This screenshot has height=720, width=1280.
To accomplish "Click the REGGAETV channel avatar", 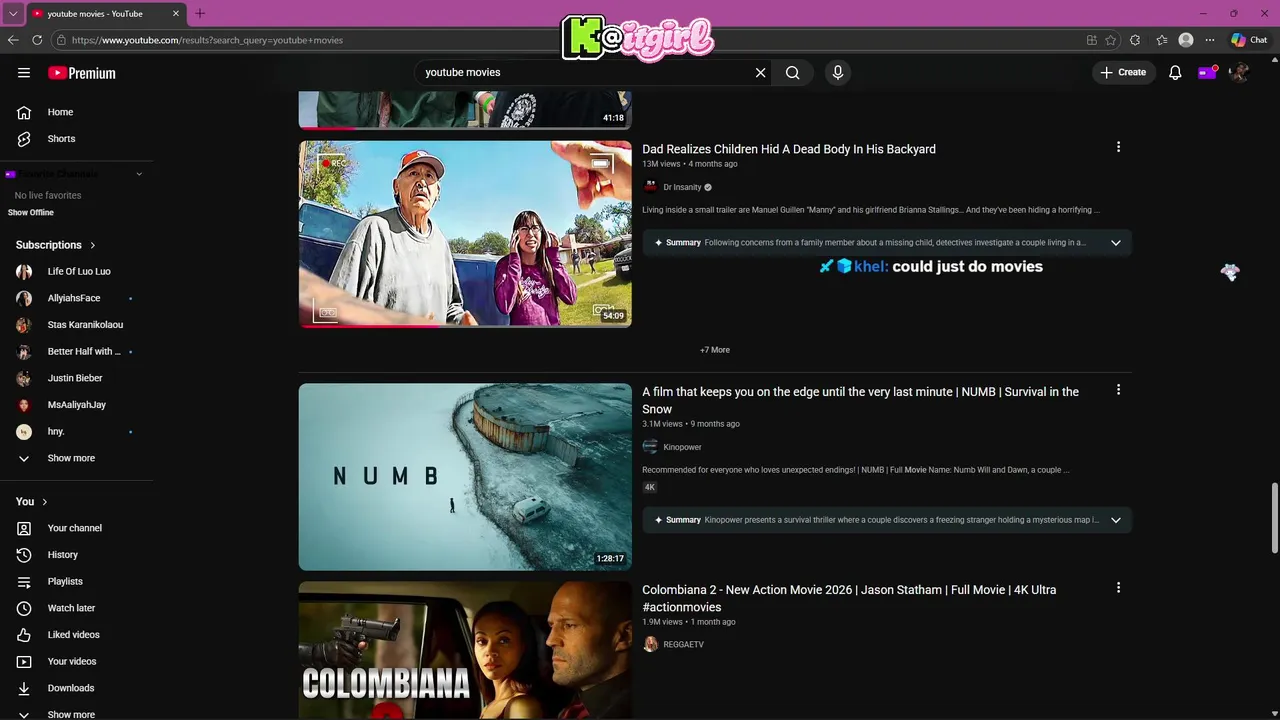I will coord(650,644).
